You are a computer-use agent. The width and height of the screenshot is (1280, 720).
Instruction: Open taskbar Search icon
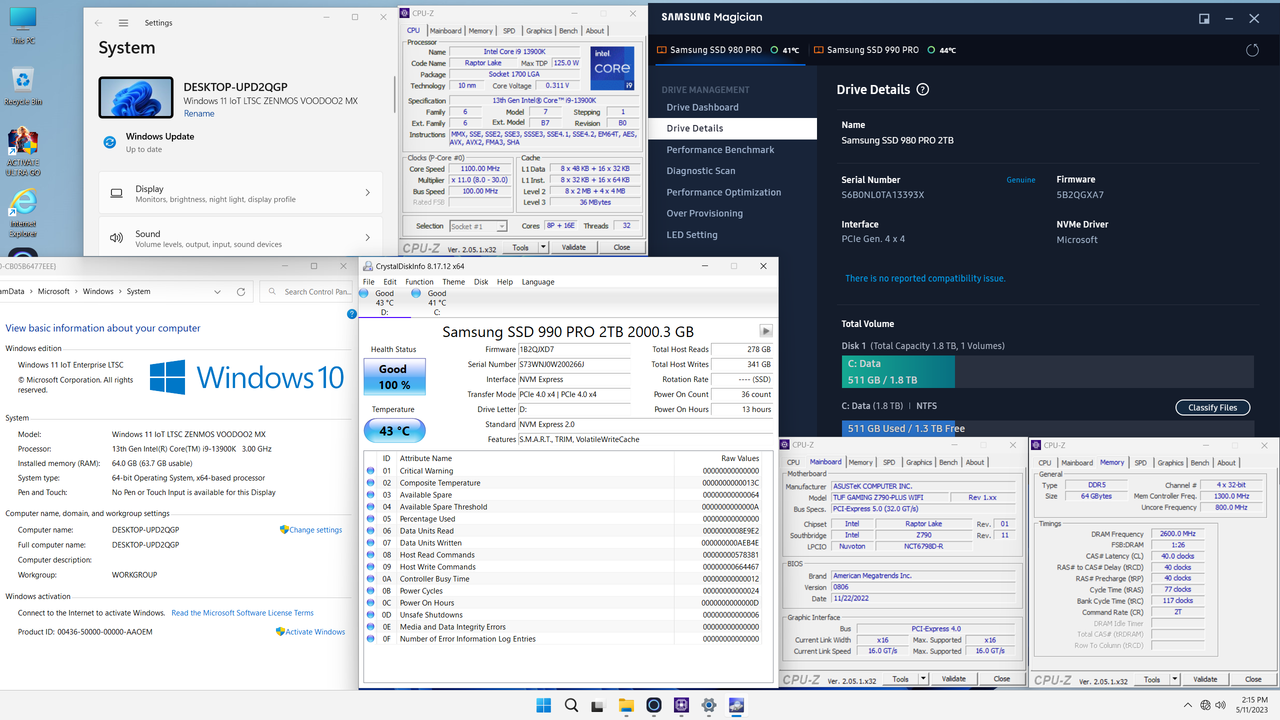coord(571,705)
